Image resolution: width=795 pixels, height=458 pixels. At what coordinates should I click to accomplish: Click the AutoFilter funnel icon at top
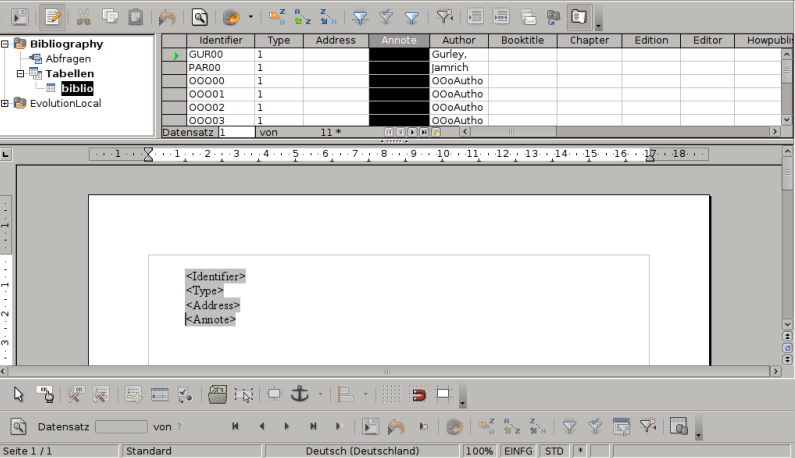point(360,16)
